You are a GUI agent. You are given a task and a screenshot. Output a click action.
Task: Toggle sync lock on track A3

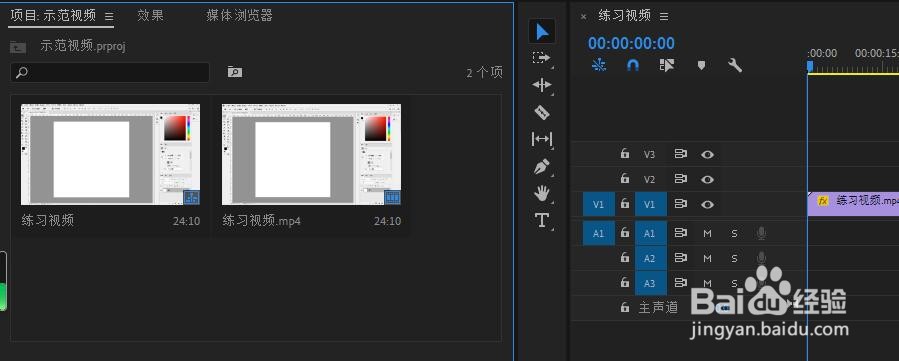click(681, 282)
